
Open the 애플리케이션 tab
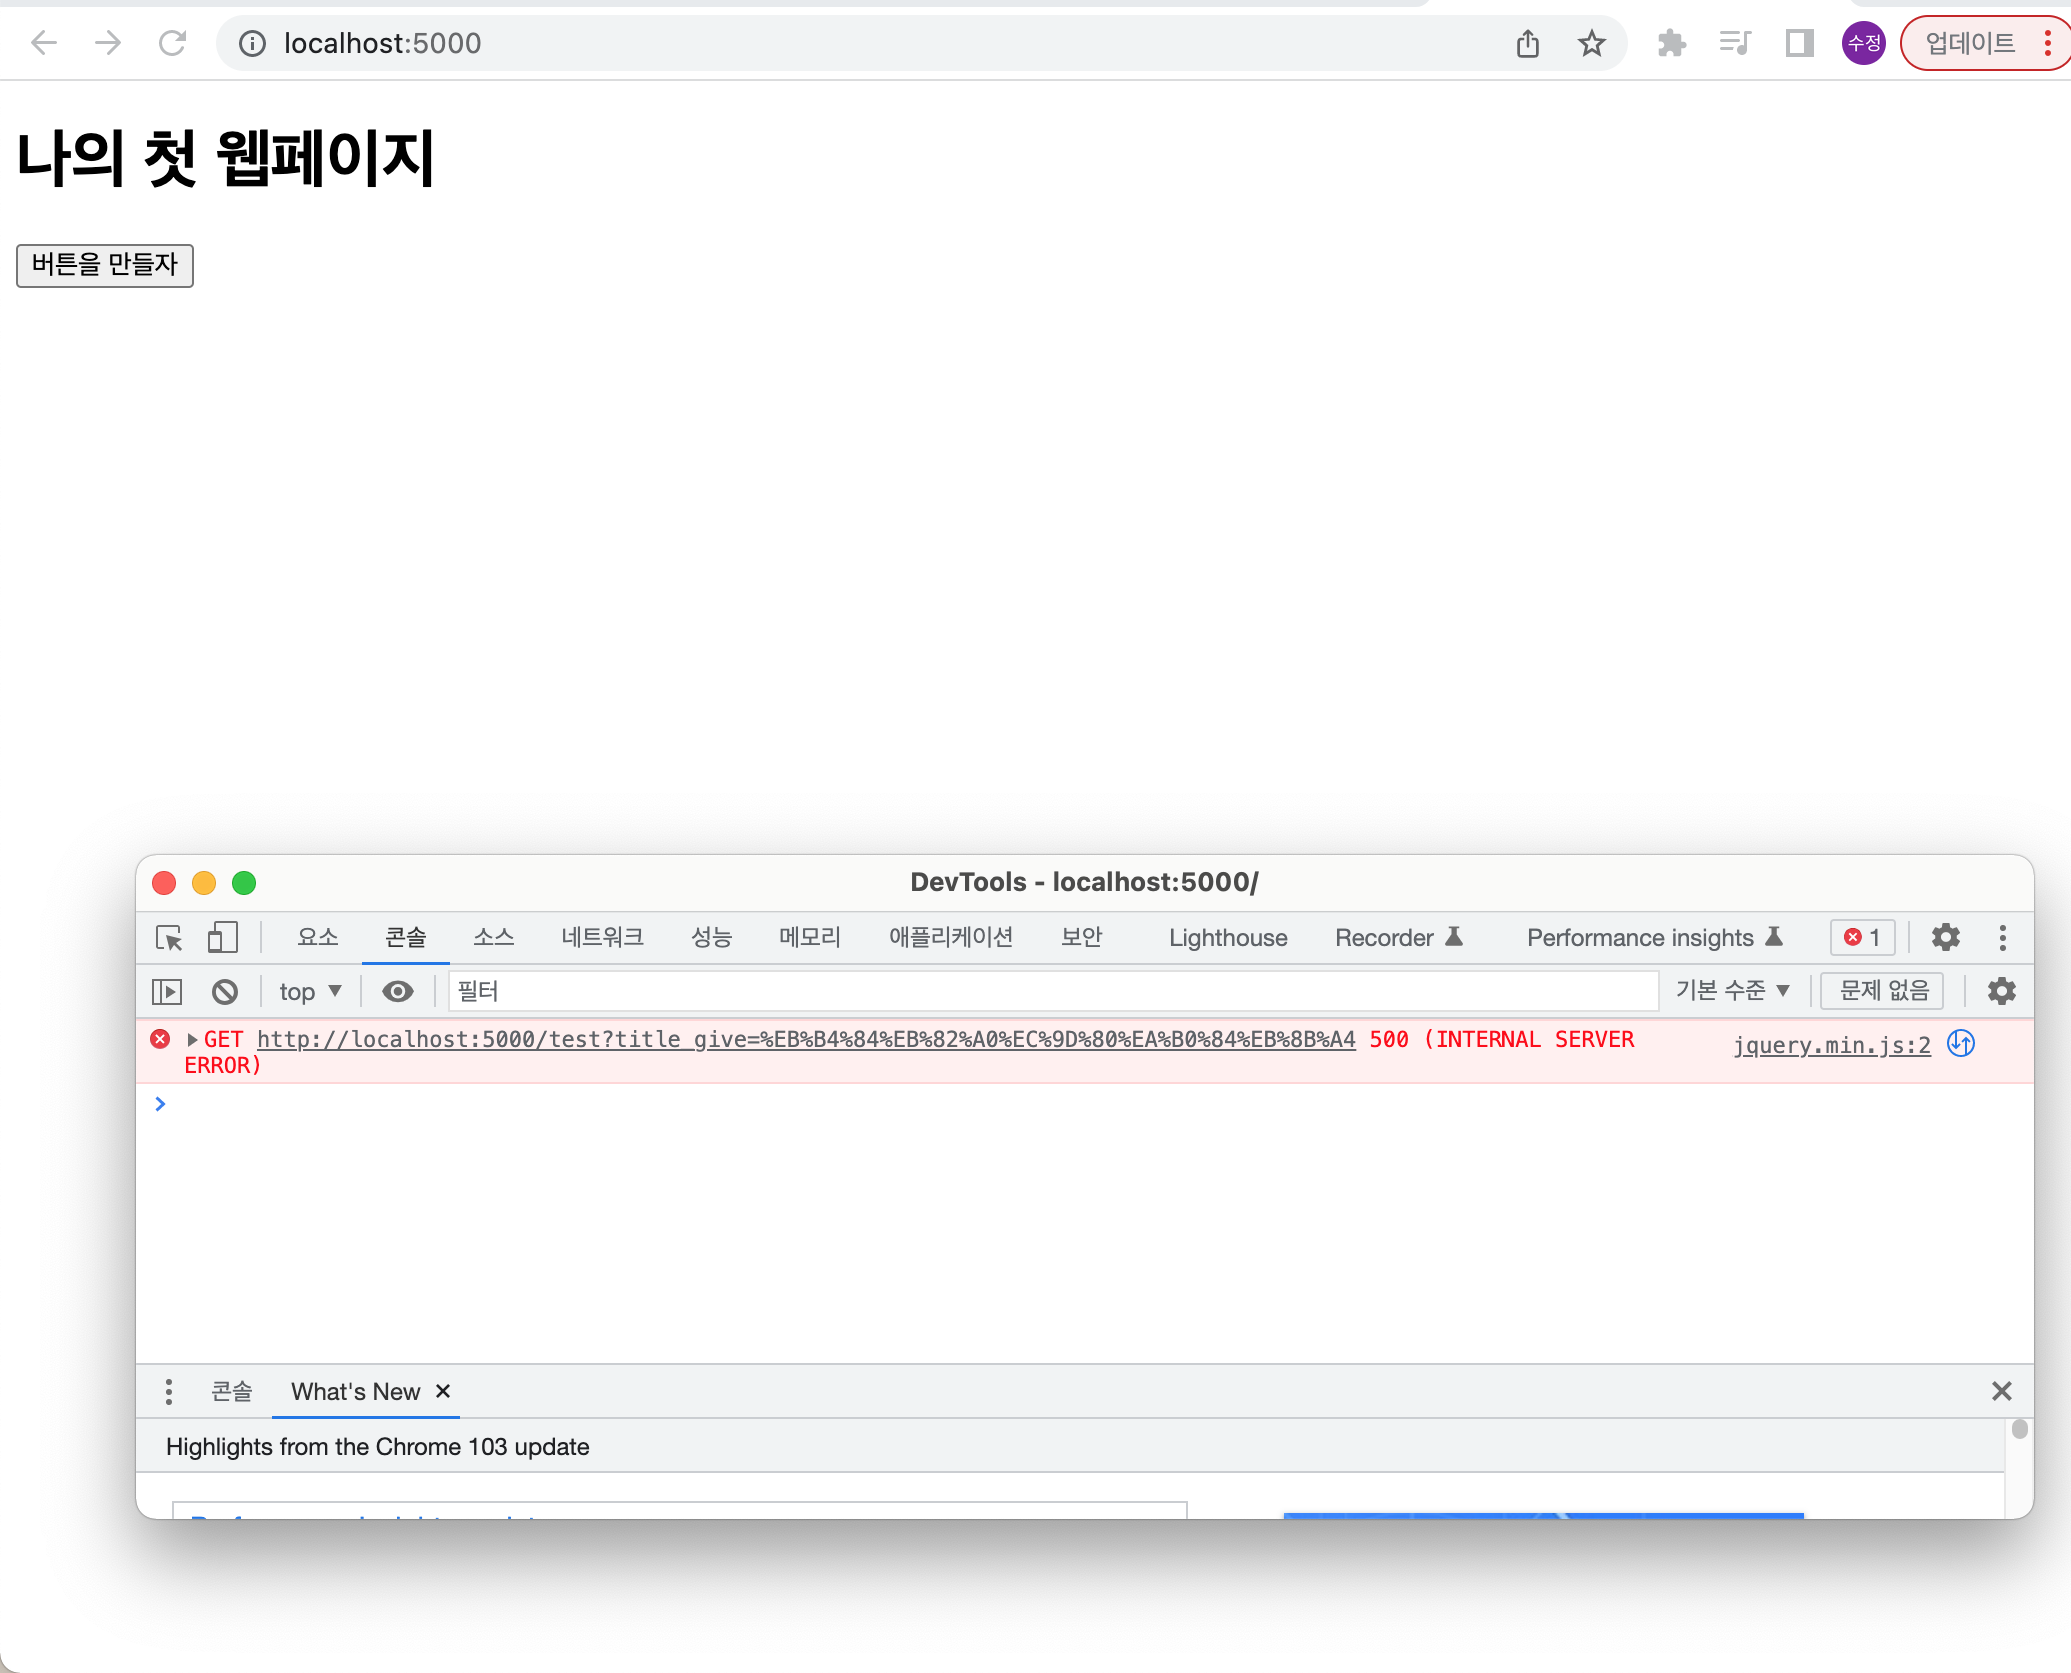(951, 937)
